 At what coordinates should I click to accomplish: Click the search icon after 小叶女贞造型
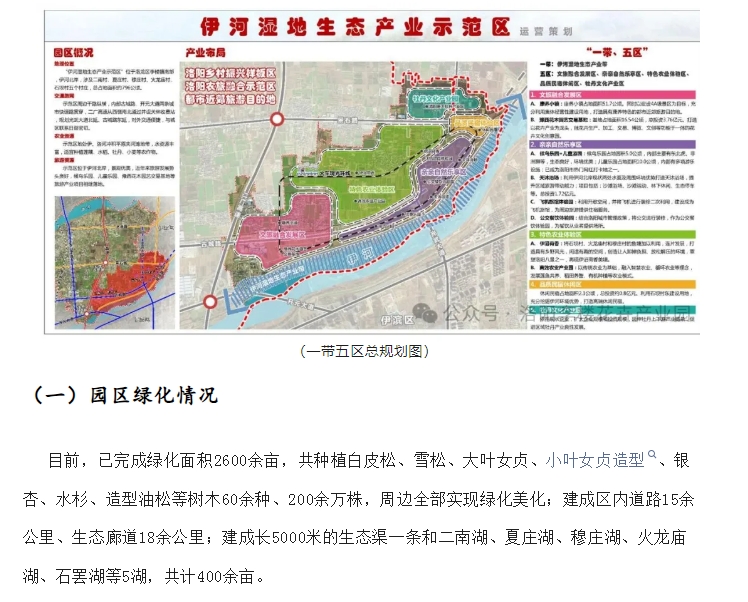coord(652,455)
